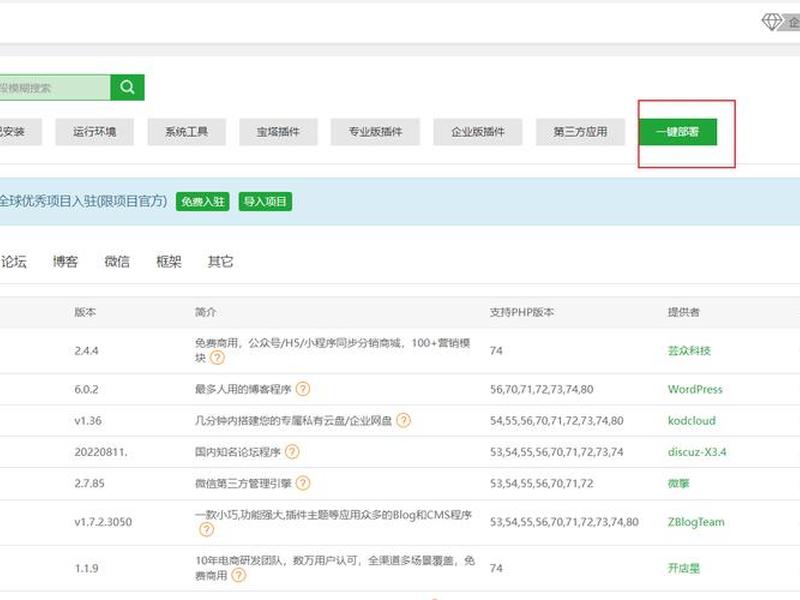
Task: Click the 简介 column header
Action: coord(206,312)
